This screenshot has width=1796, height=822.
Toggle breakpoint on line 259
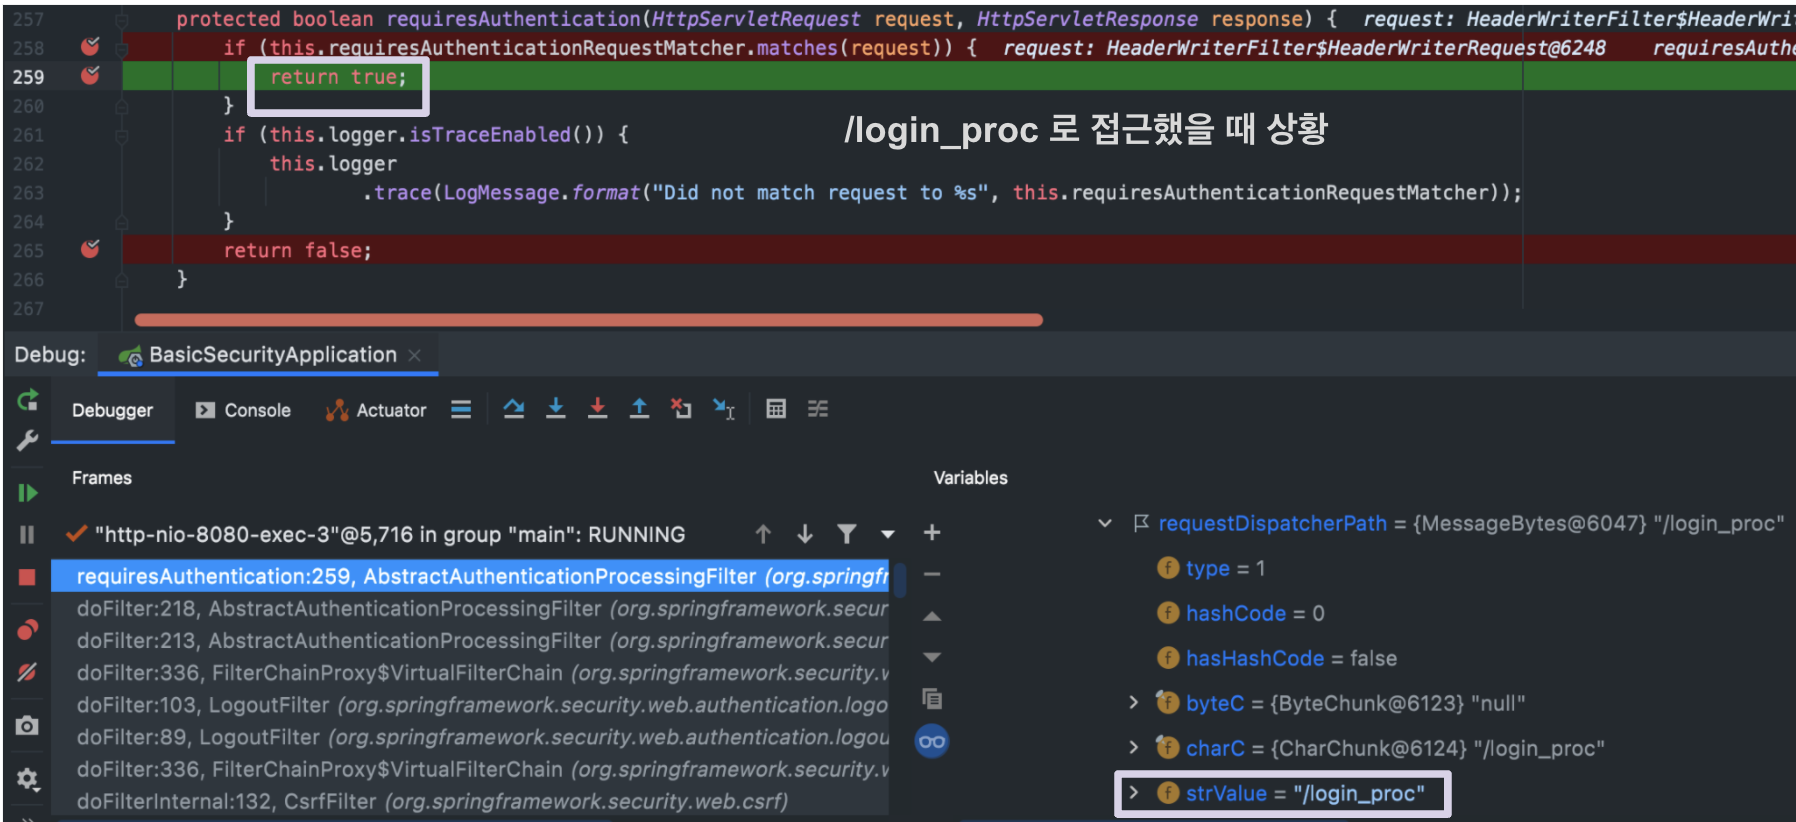[90, 76]
